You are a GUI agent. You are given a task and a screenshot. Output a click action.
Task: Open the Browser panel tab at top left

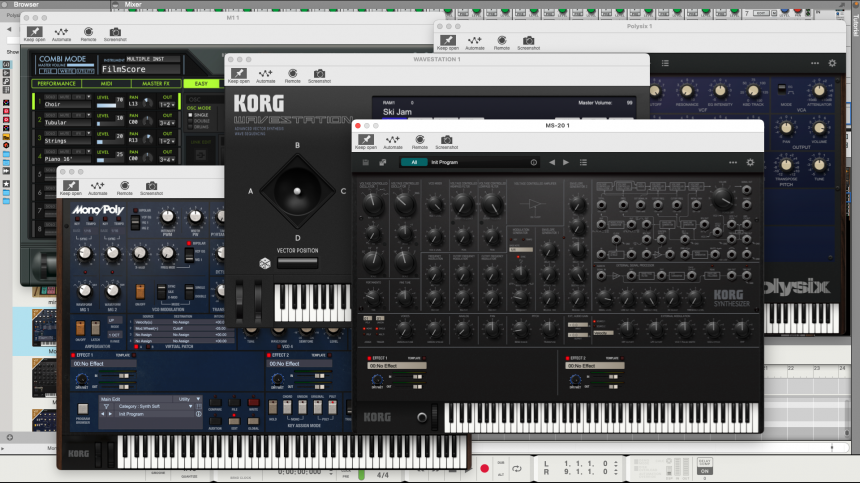click(26, 4)
